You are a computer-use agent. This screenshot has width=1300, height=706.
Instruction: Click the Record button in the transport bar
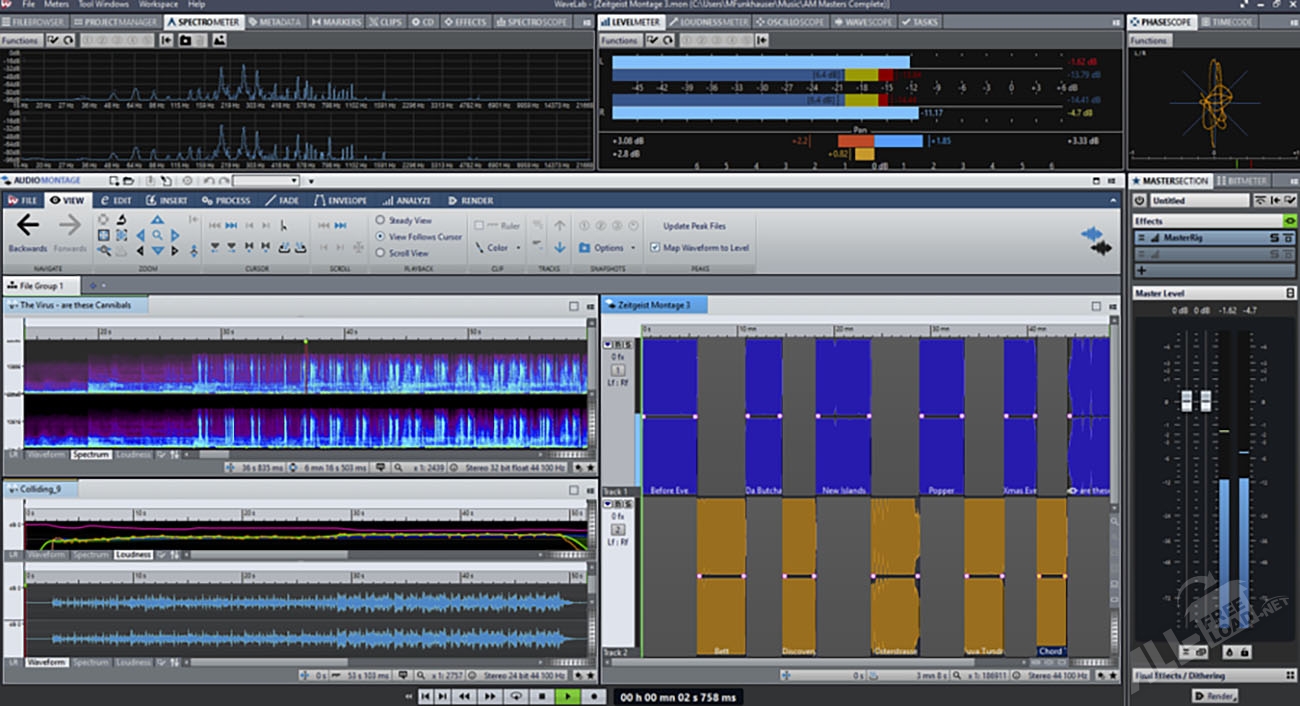tap(593, 696)
